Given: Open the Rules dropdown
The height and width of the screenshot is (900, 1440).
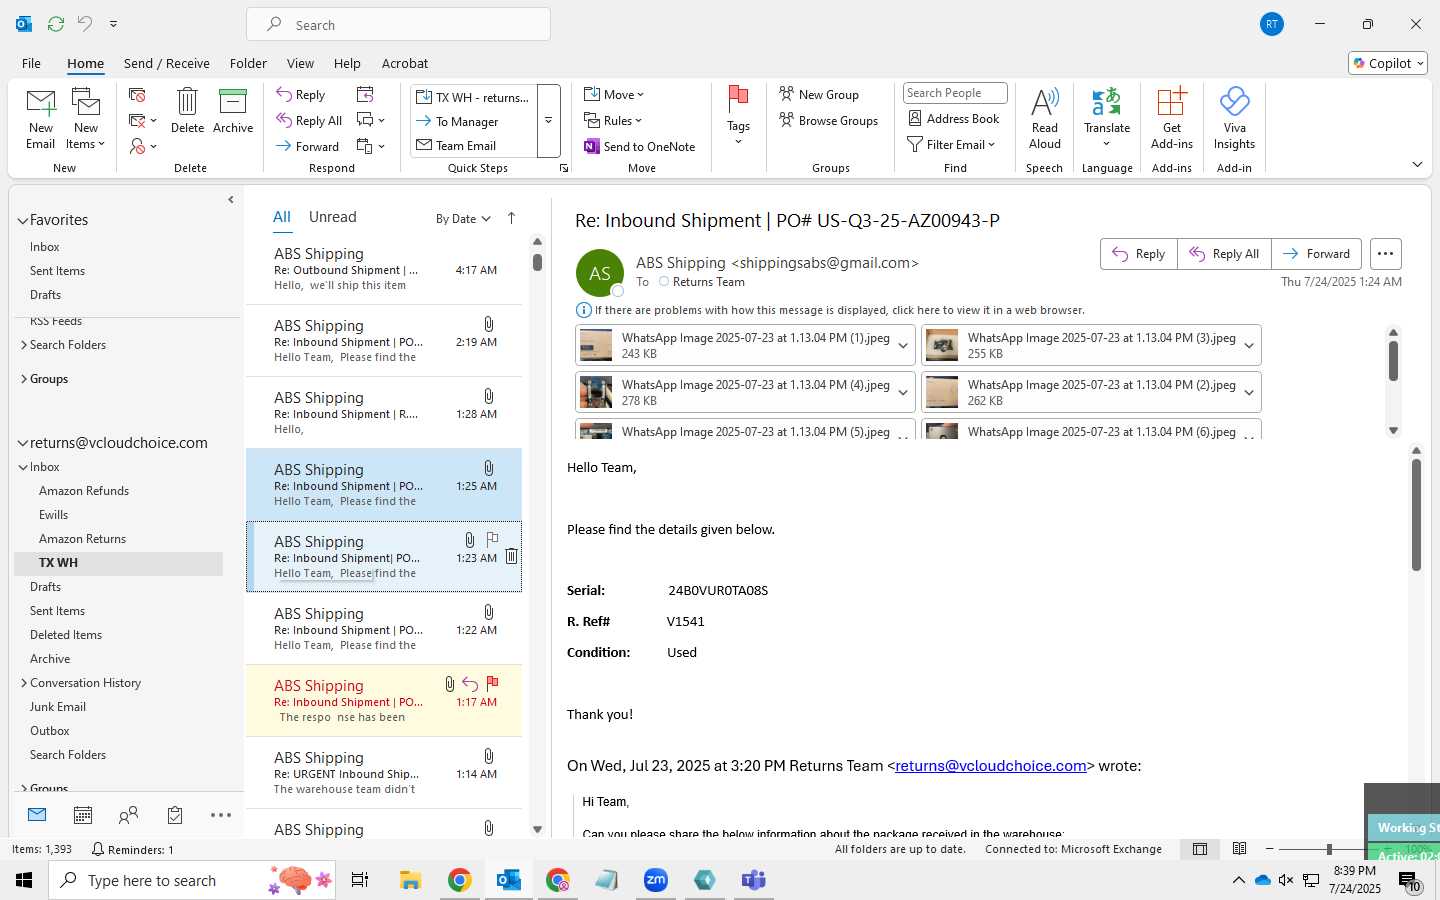Looking at the screenshot, I should tap(613, 120).
